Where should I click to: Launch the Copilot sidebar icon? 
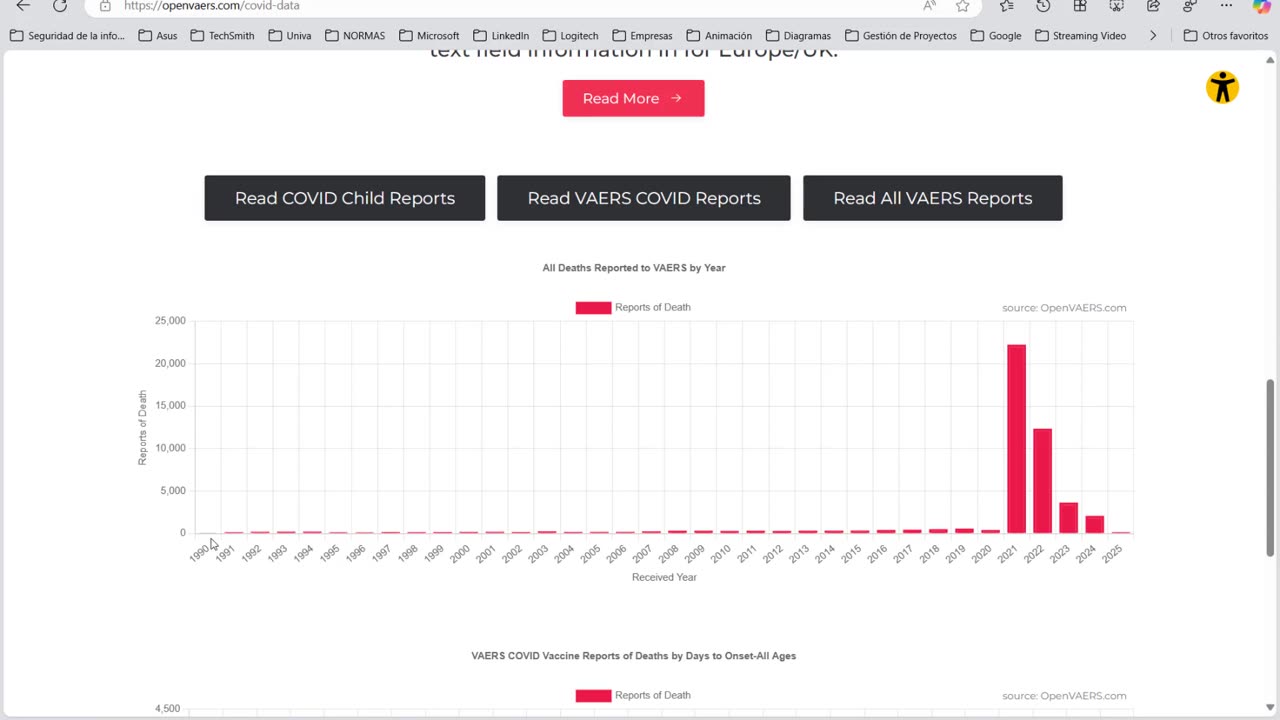coord(1262,6)
